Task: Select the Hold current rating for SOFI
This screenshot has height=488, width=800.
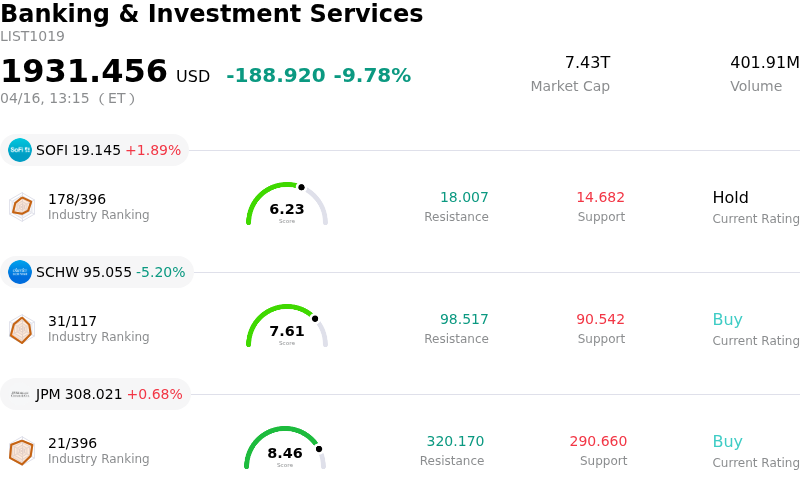Action: (730, 198)
